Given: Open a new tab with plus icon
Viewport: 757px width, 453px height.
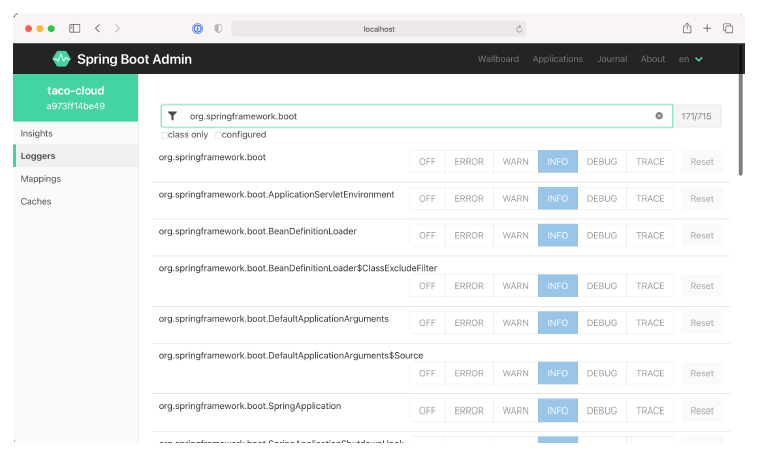Looking at the screenshot, I should point(707,29).
